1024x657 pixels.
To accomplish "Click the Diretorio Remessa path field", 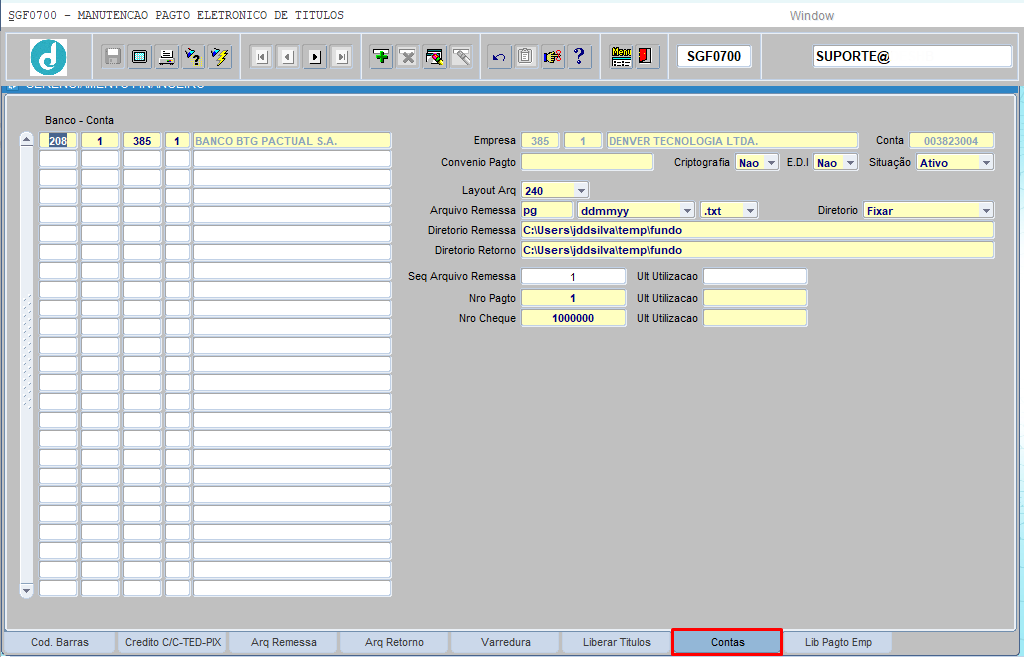I will coord(757,230).
